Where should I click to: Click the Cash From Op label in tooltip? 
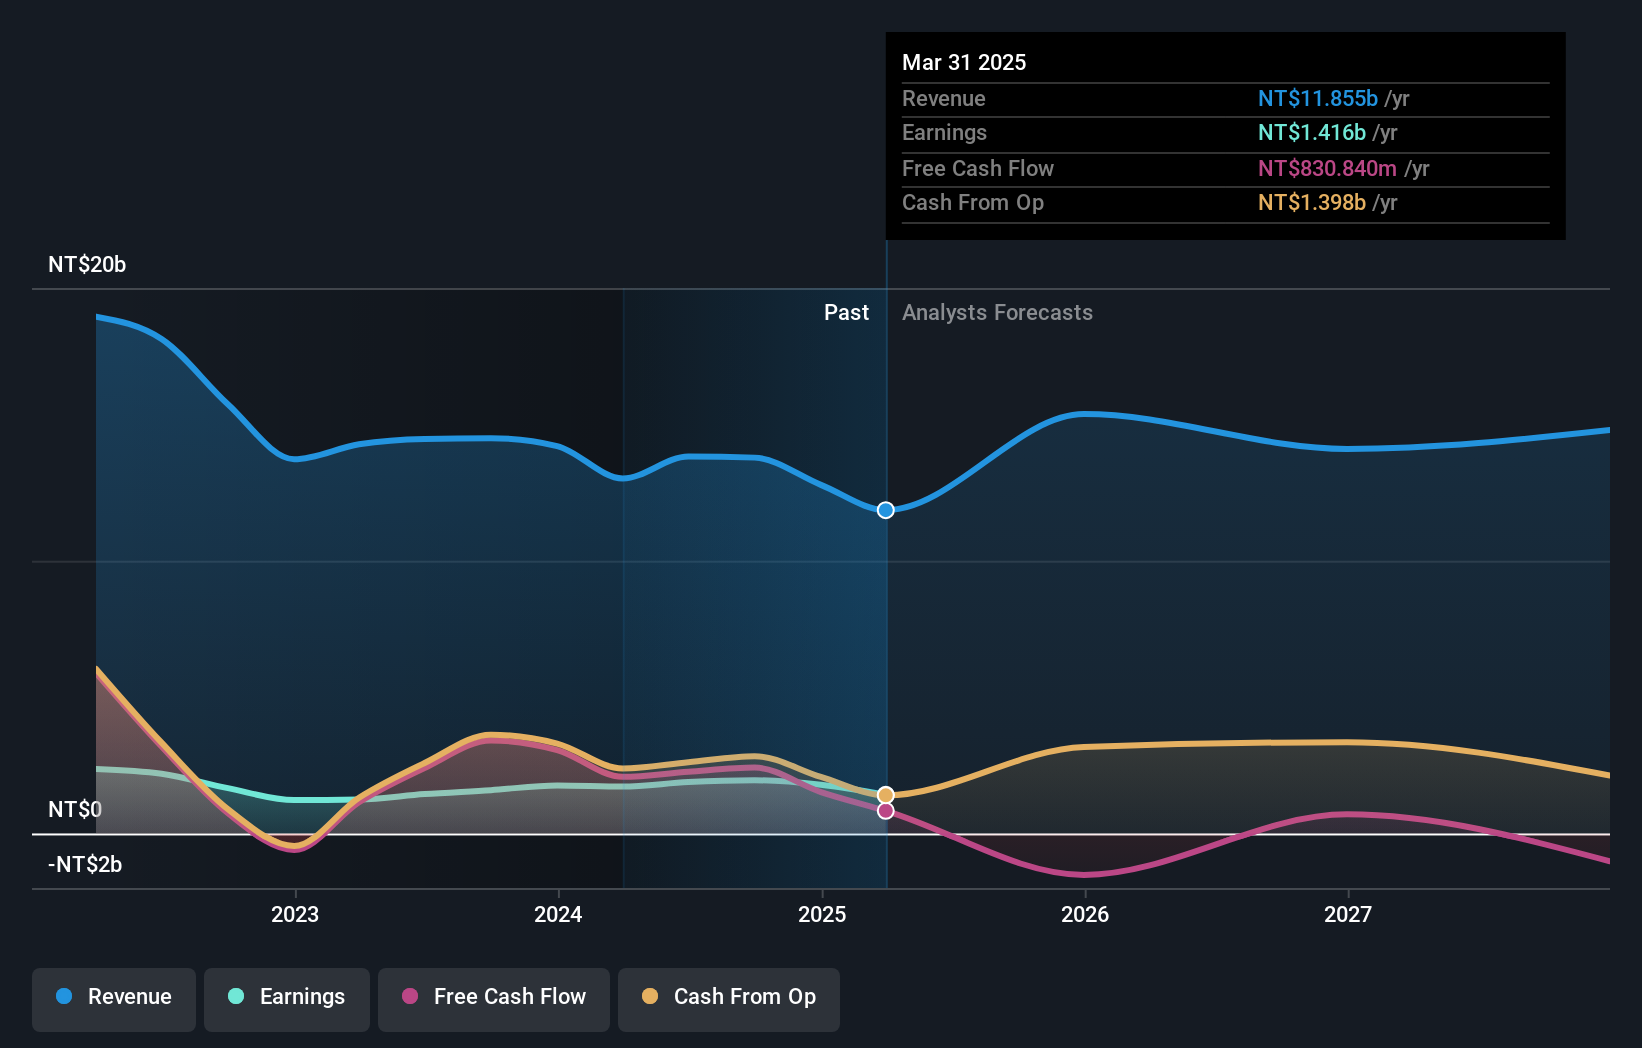pos(973,202)
